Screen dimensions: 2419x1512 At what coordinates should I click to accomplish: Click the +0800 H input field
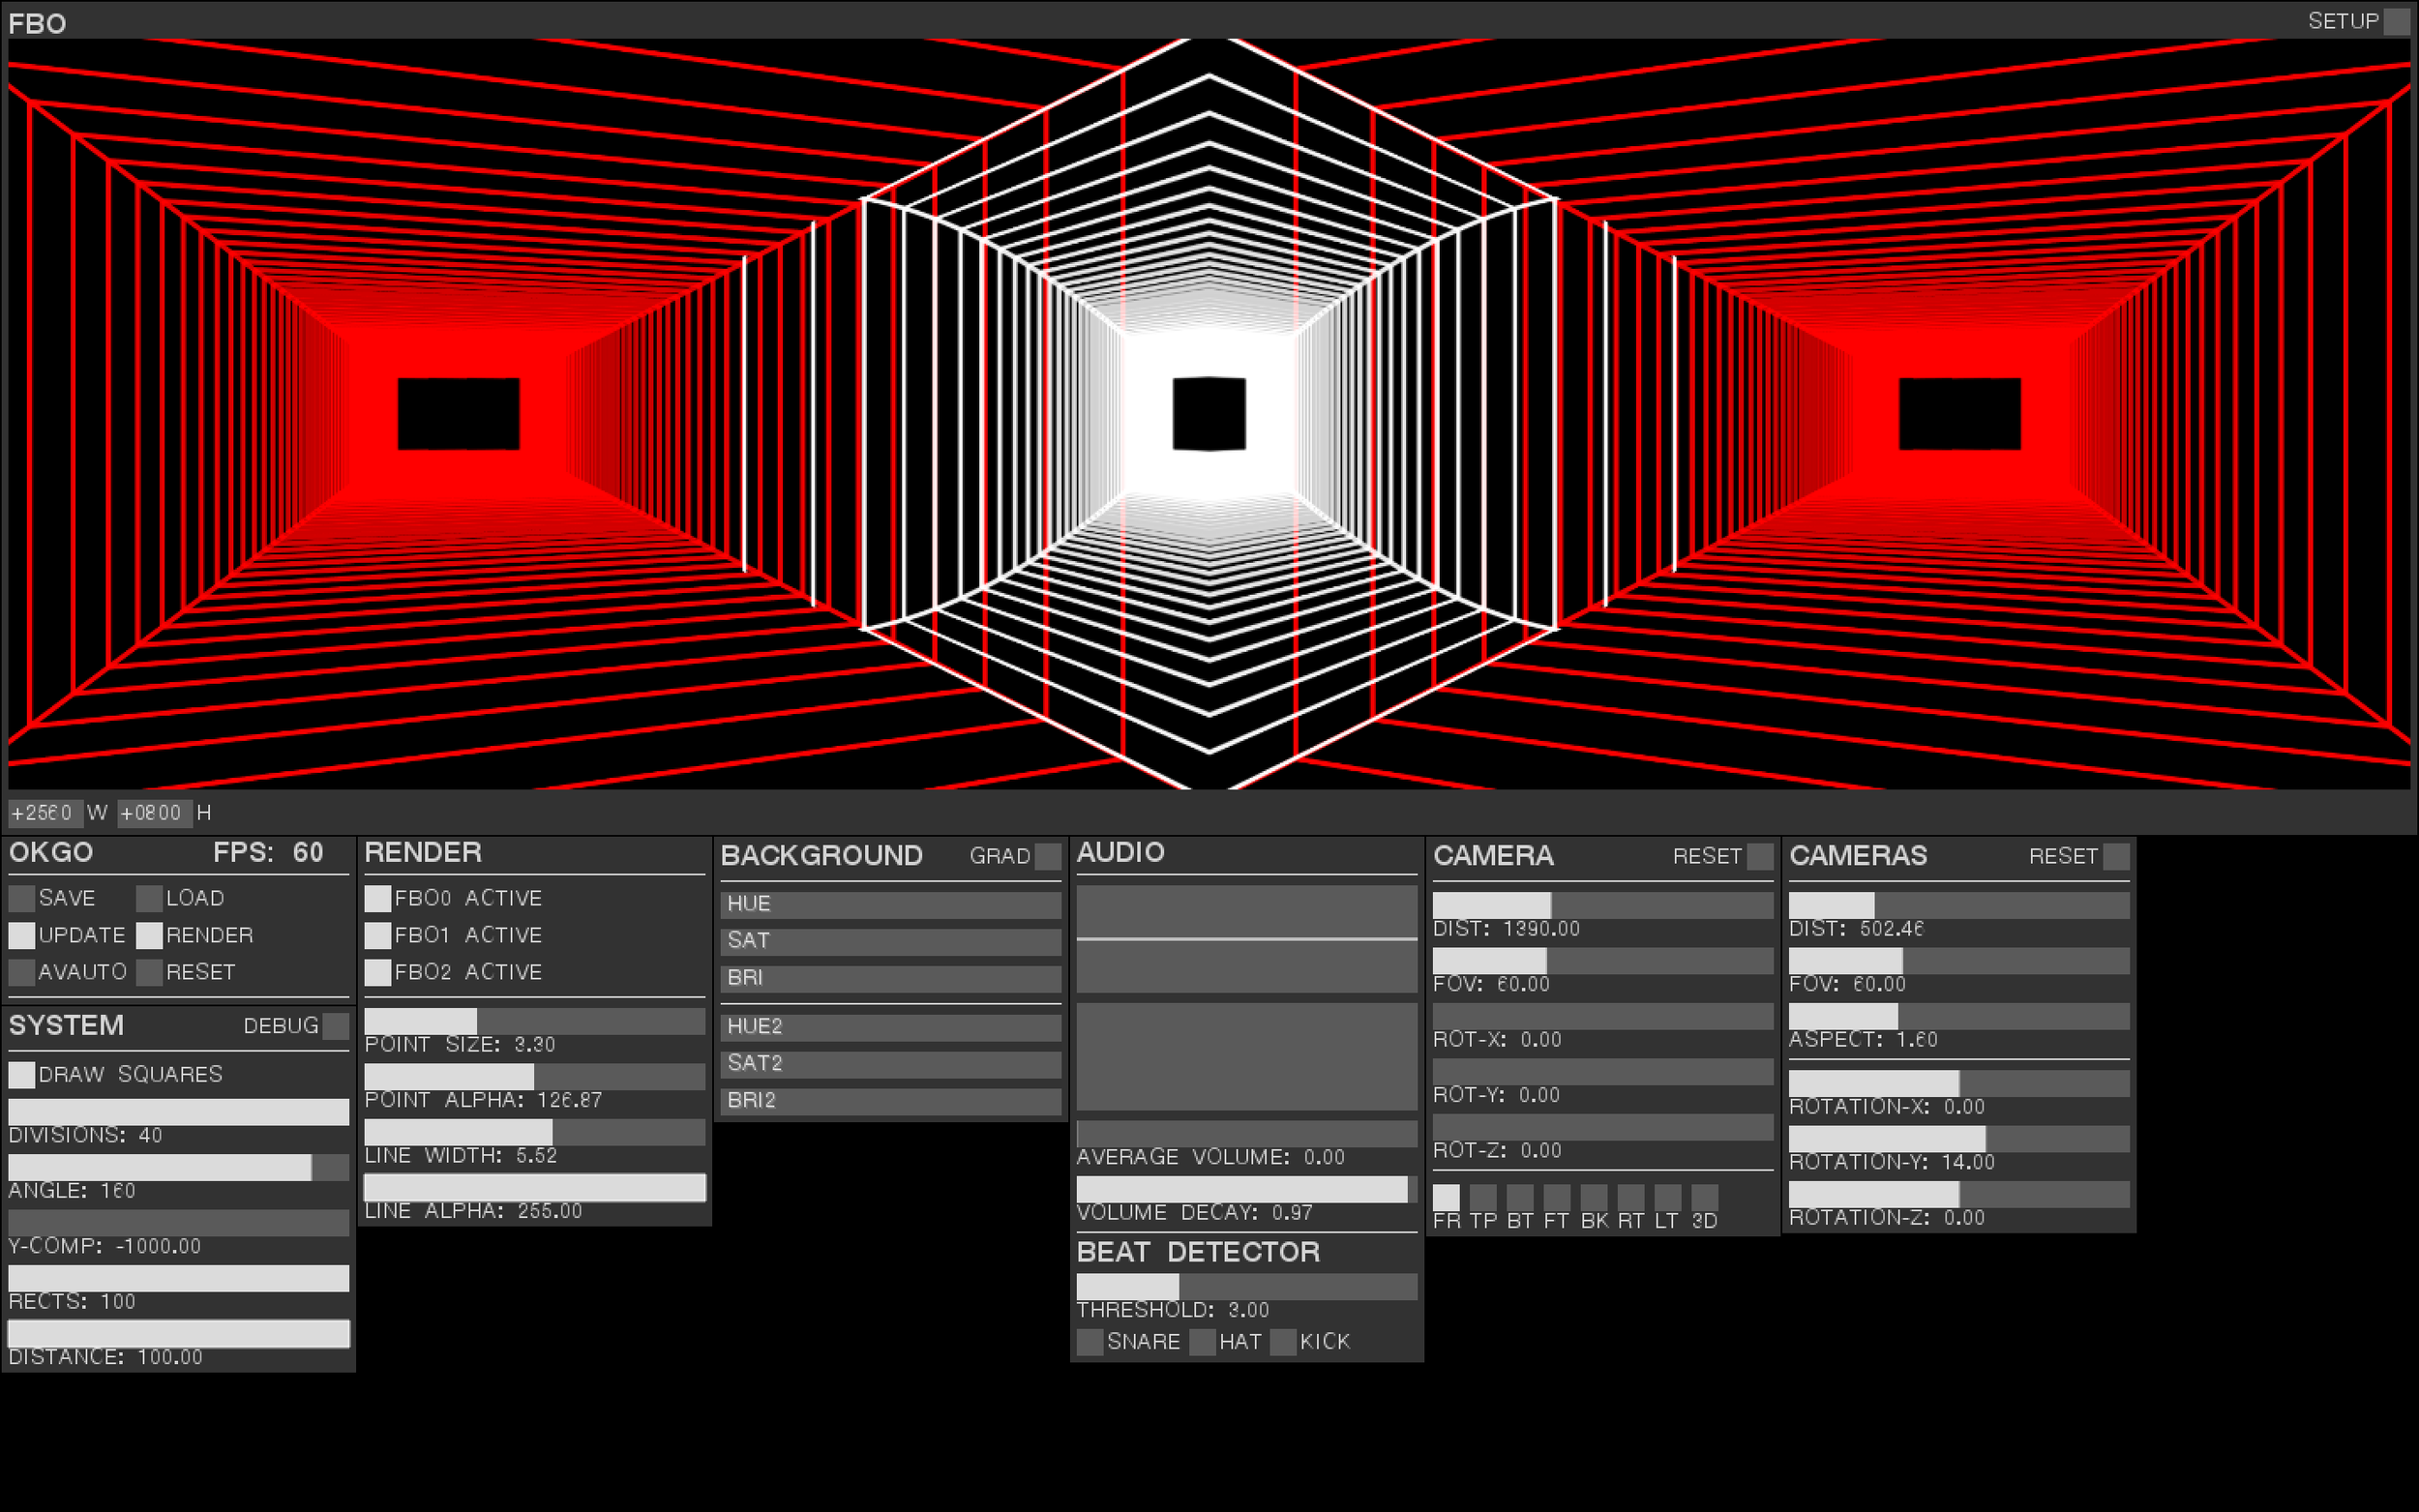(x=155, y=812)
